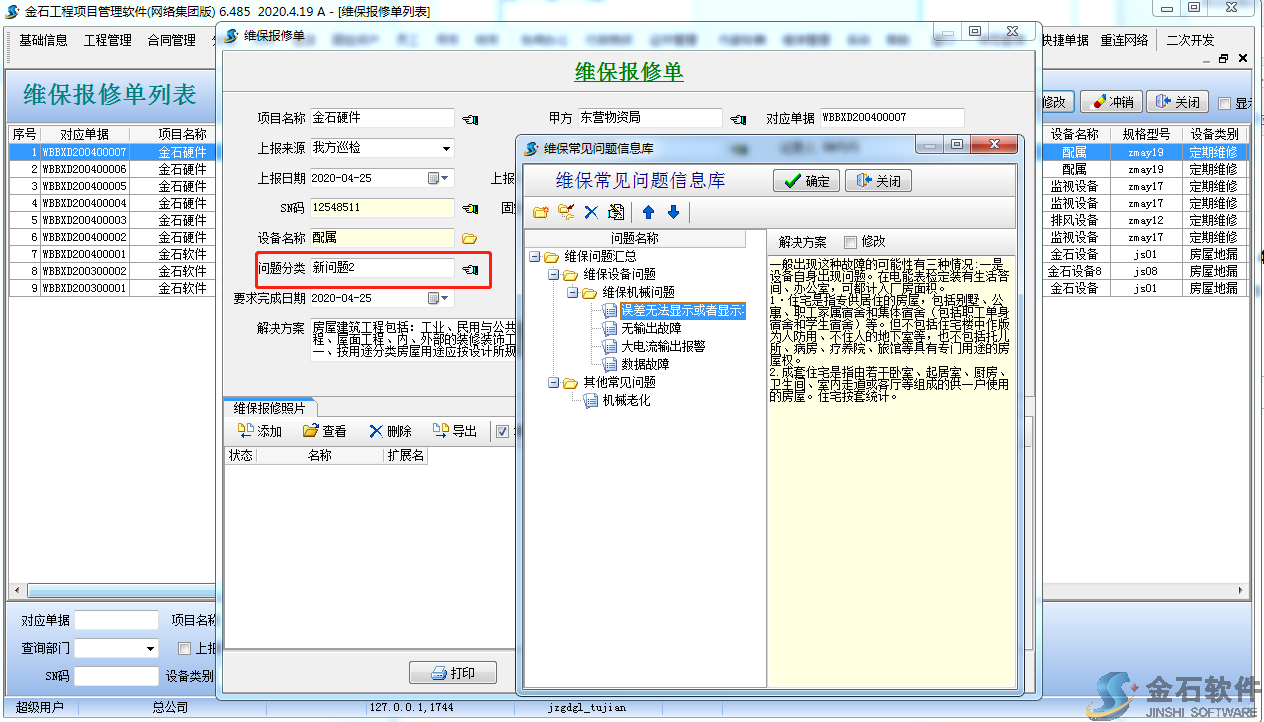Click the list's horizontal scrollbar left arrow
The image size is (1264, 722).
coord(16,590)
